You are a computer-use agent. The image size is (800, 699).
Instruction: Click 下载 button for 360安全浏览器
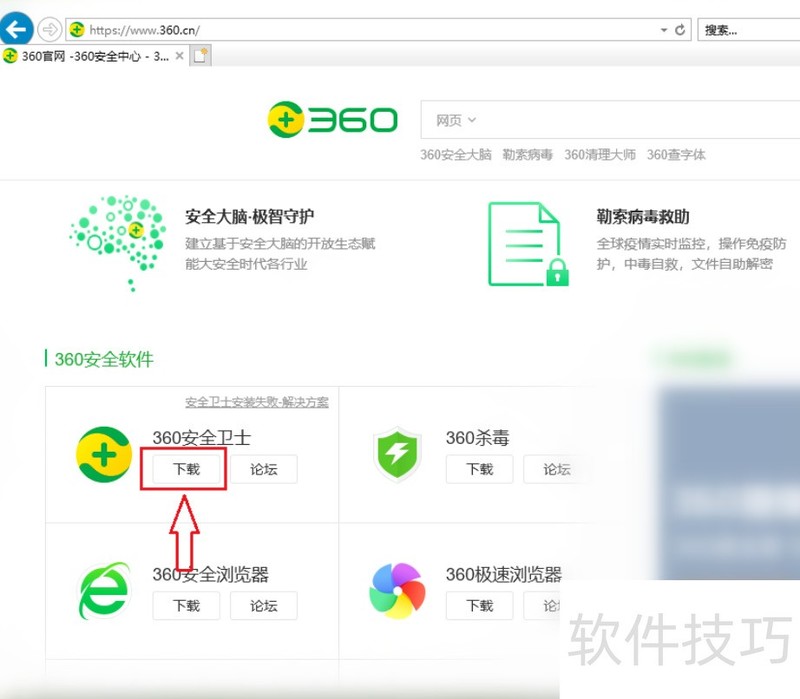tap(186, 606)
